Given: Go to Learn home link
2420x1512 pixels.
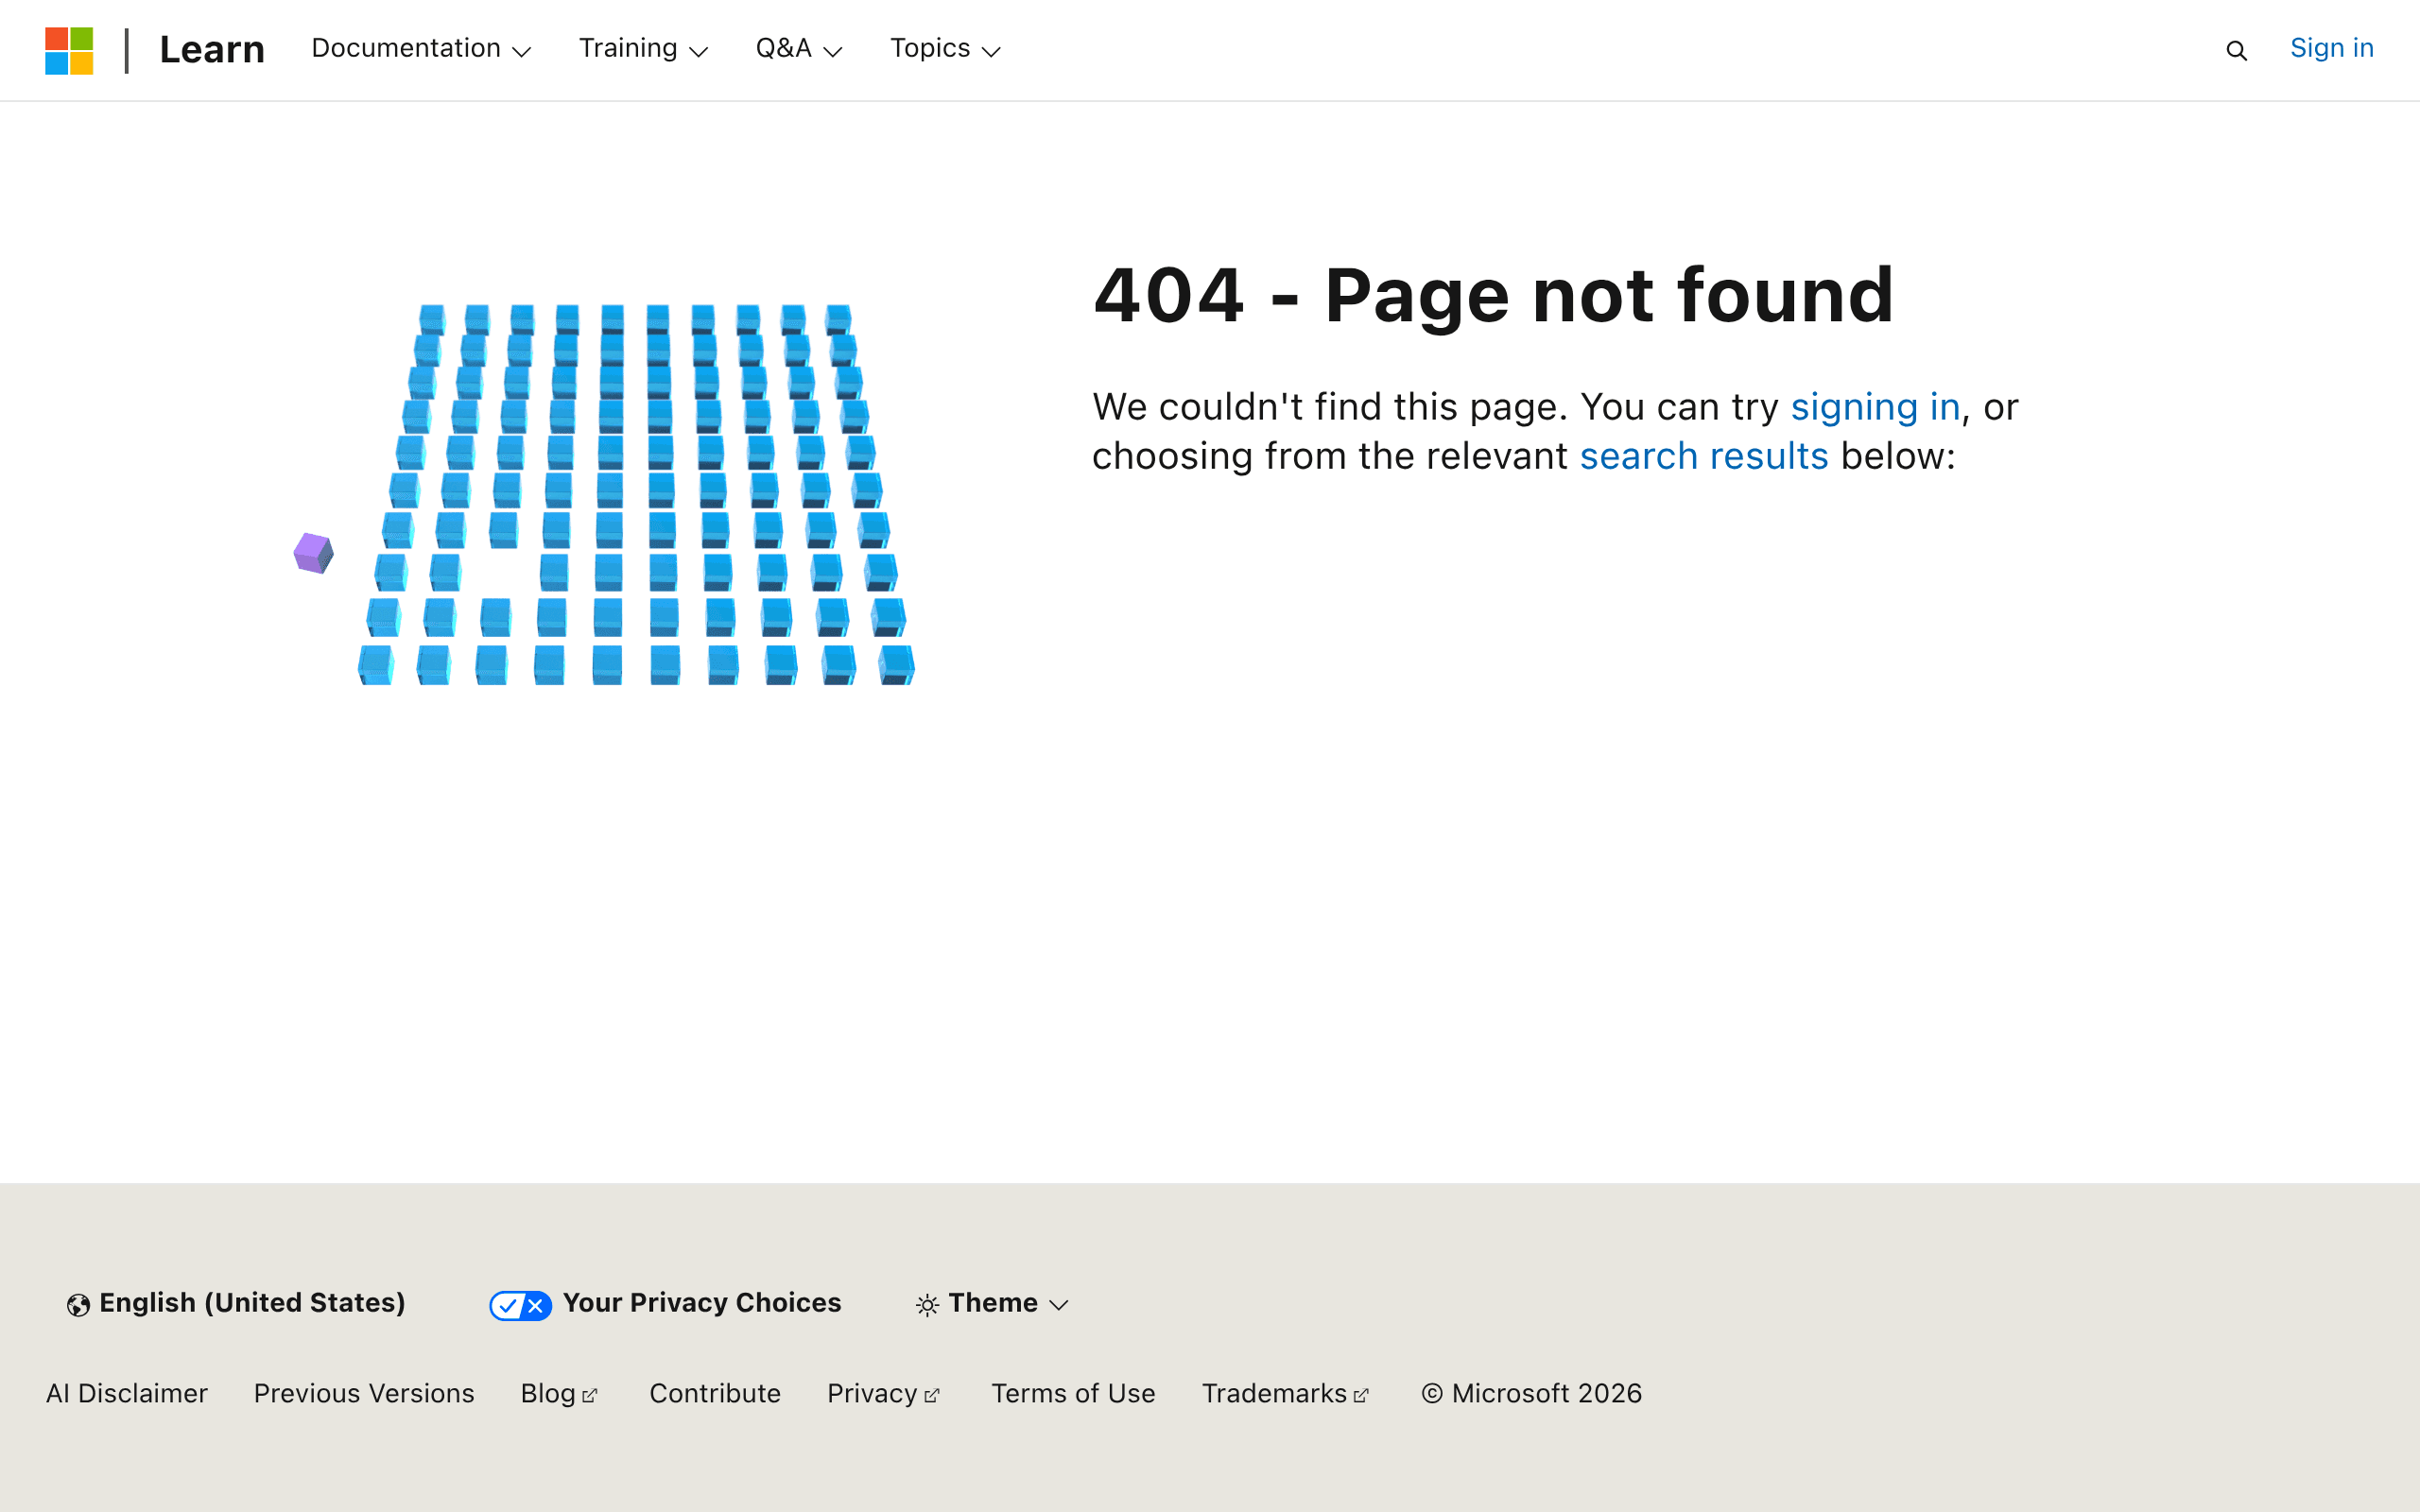Looking at the screenshot, I should [x=212, y=50].
